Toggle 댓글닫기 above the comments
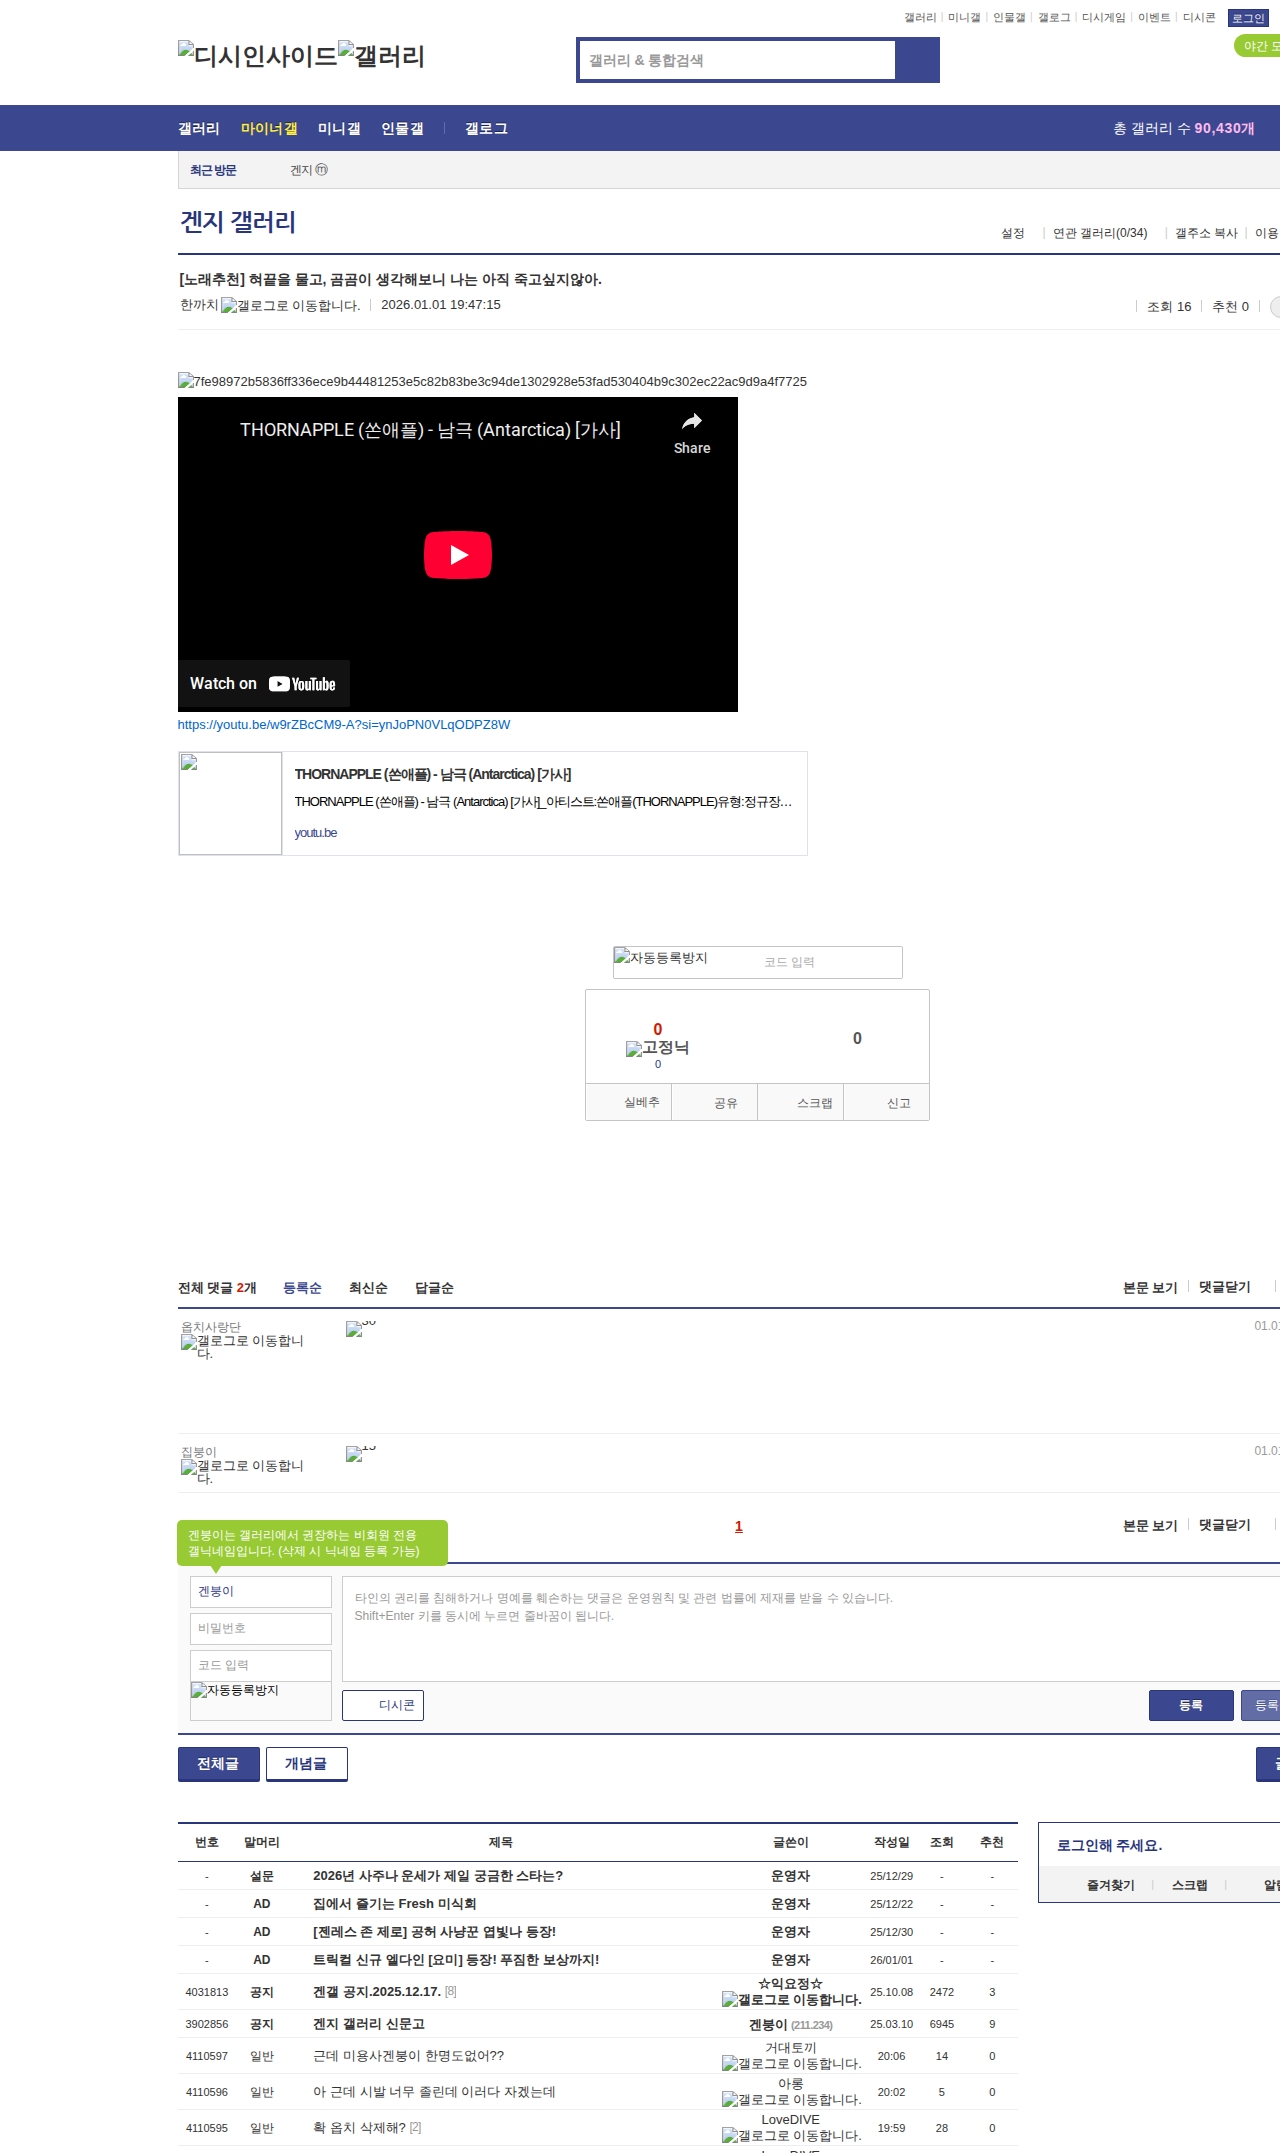 [1224, 1287]
